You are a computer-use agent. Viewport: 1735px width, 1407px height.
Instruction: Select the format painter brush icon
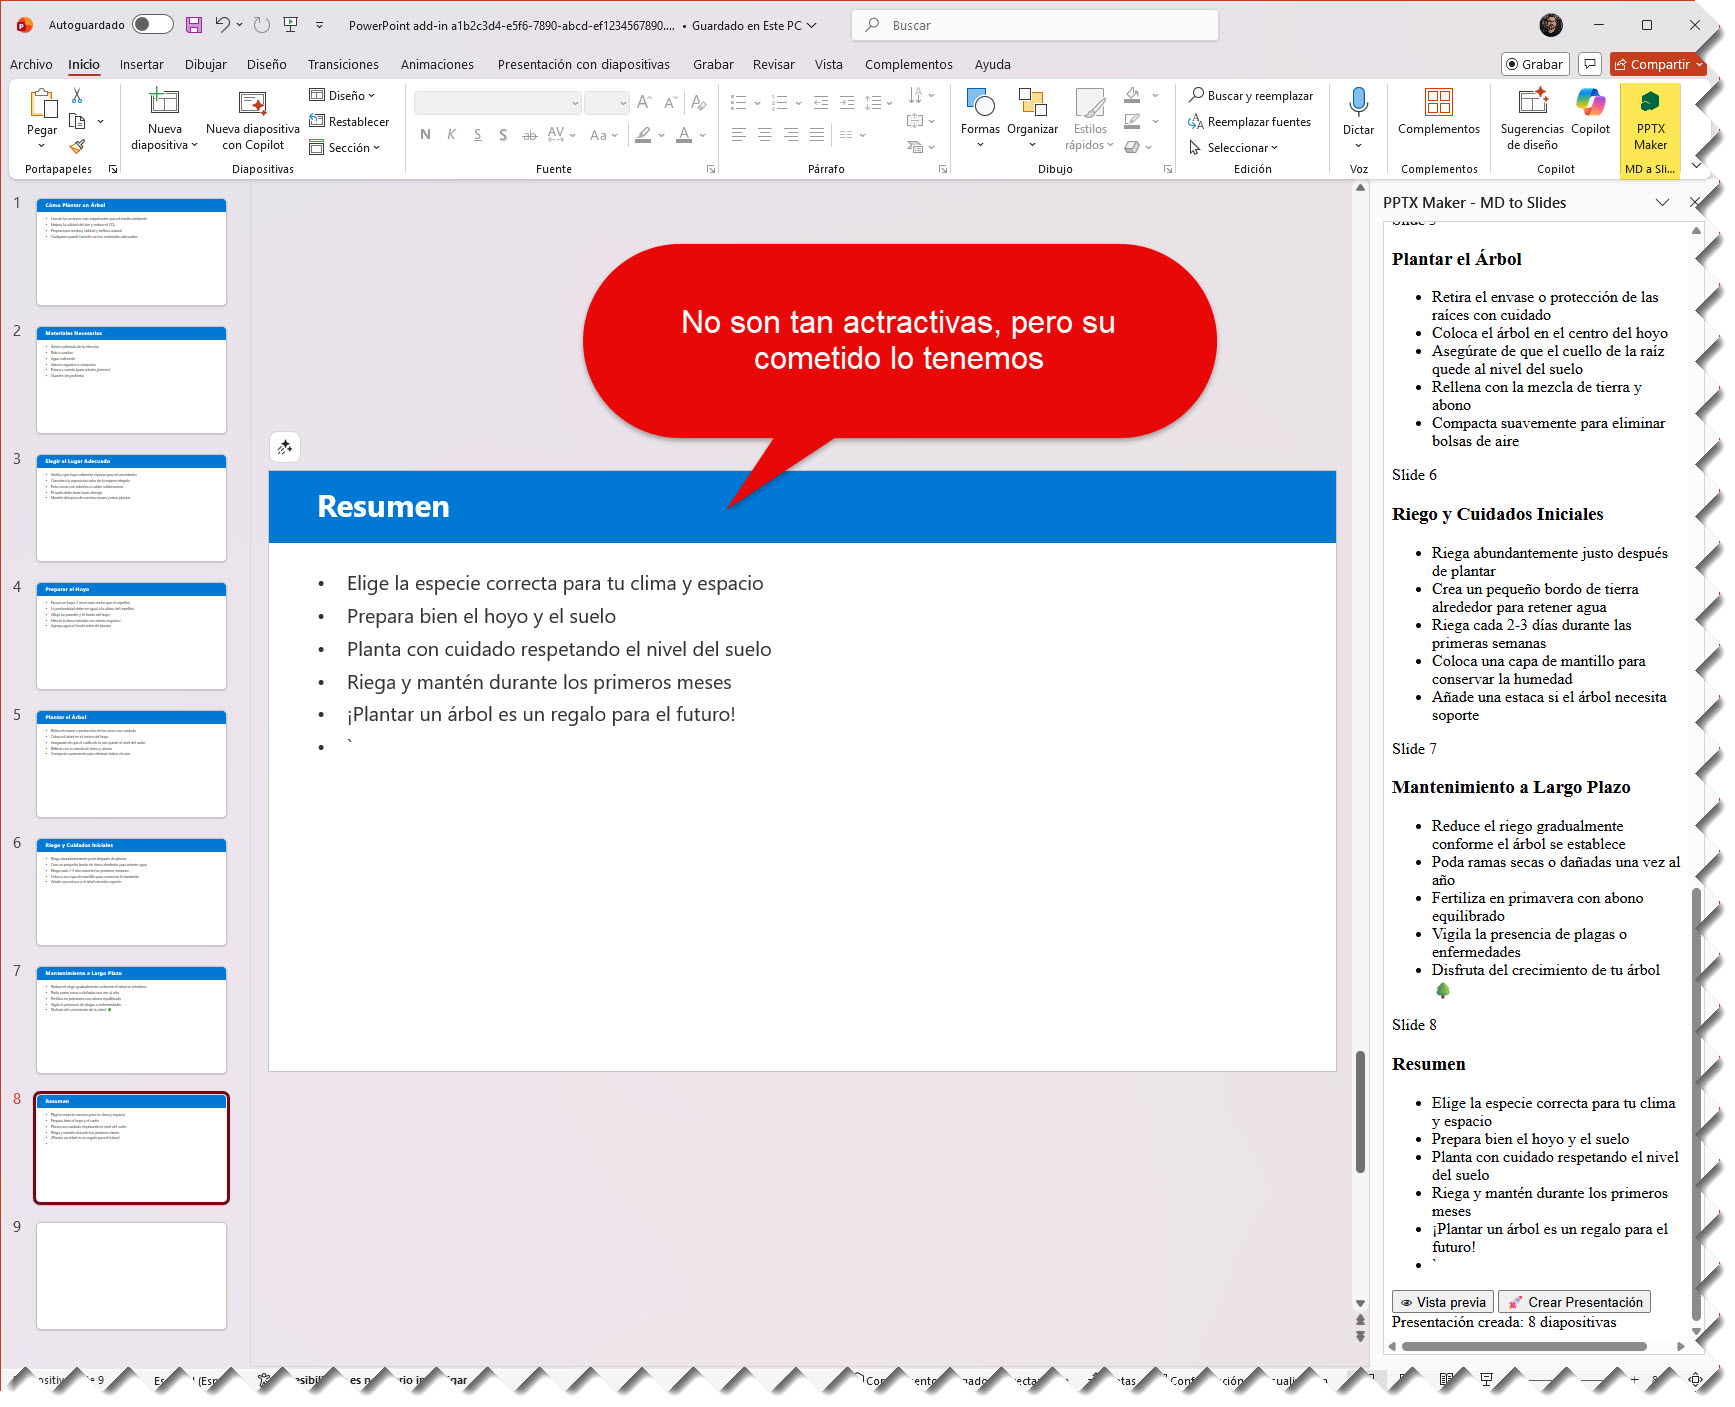(77, 147)
